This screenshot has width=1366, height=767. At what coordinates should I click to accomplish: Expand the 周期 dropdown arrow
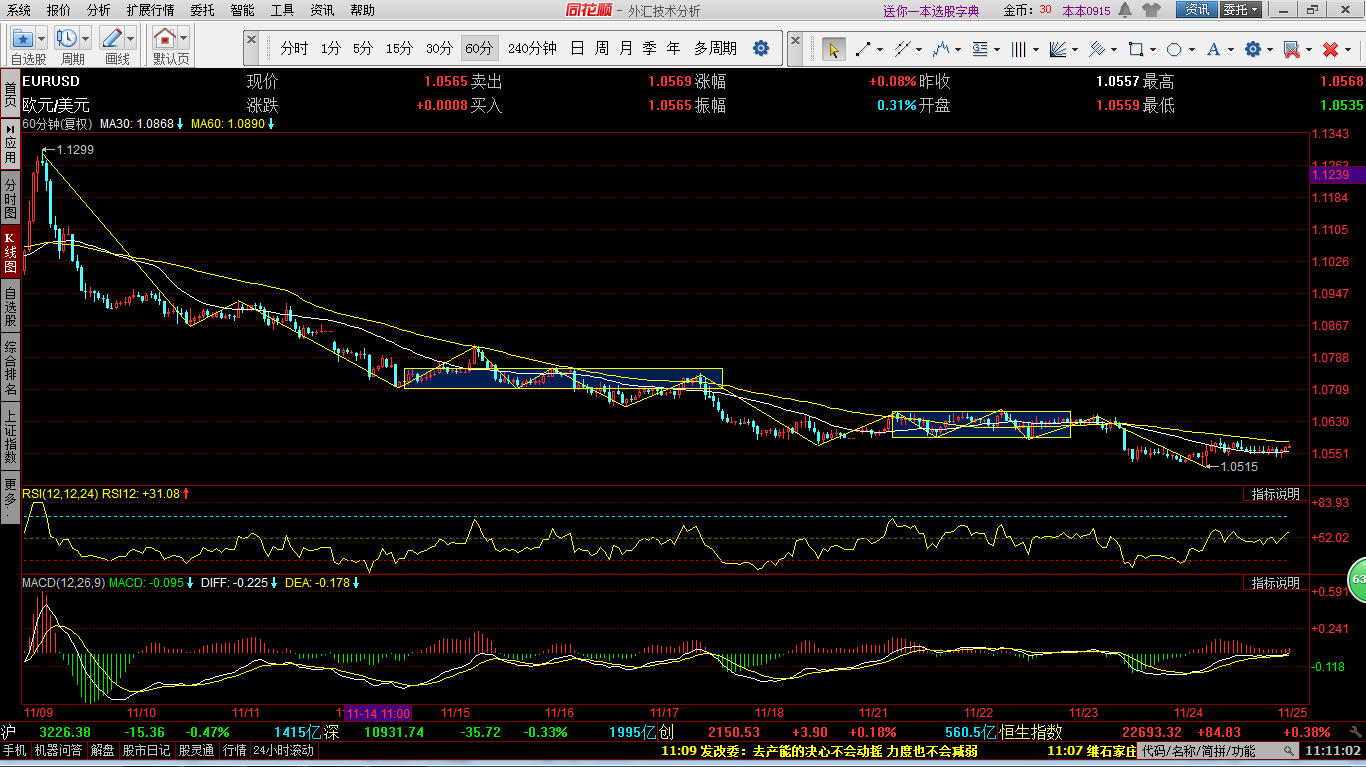pos(85,39)
